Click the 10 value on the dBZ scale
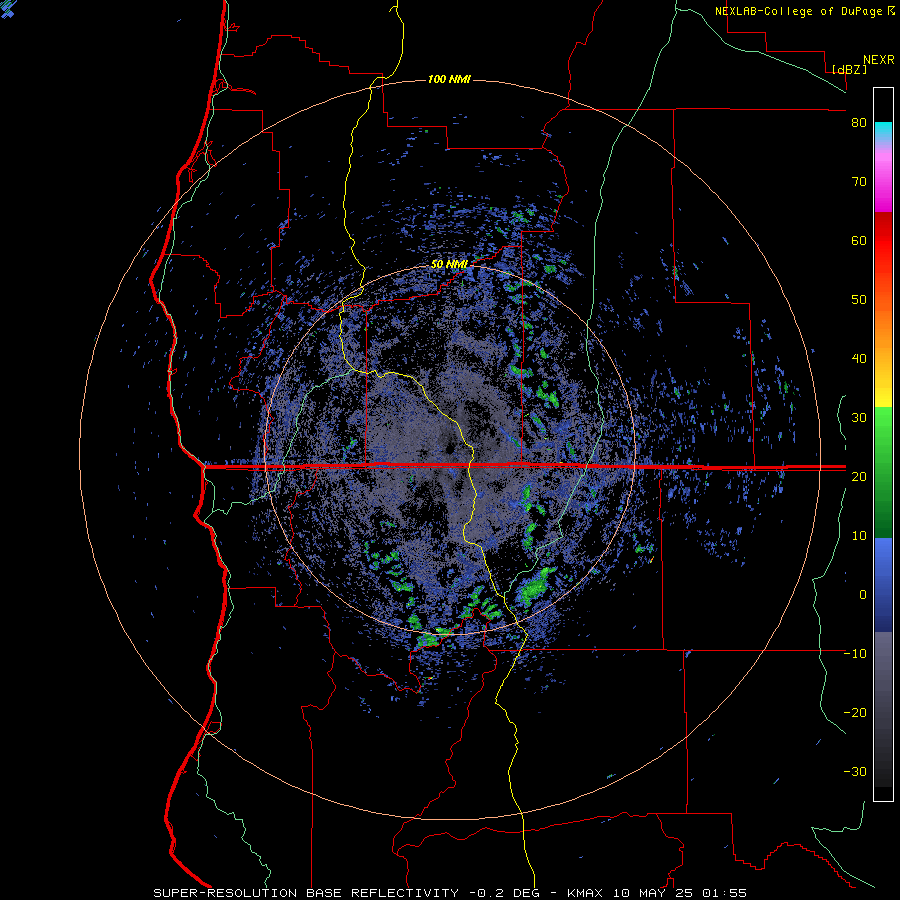 click(x=859, y=536)
